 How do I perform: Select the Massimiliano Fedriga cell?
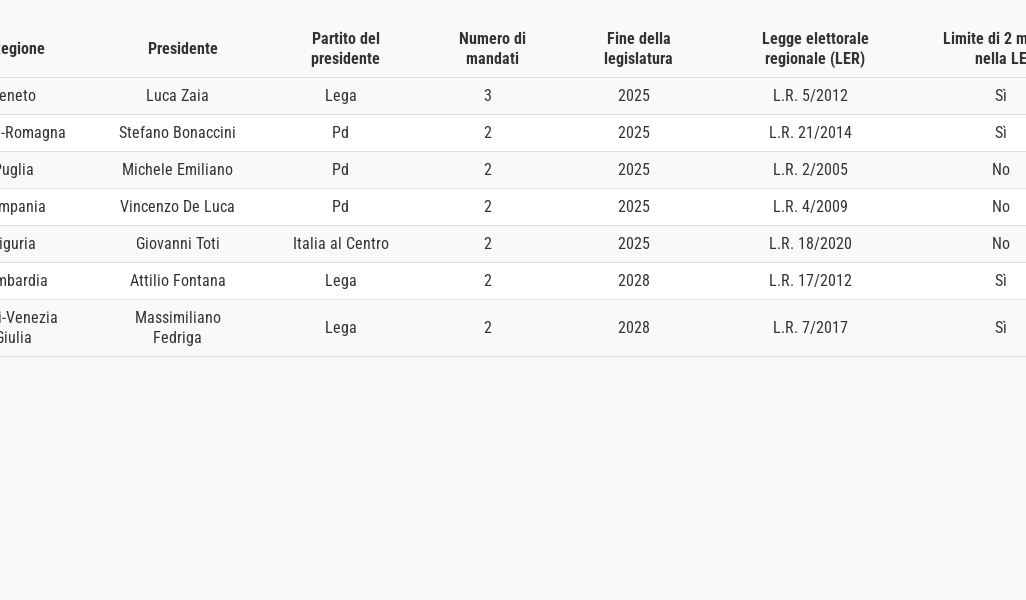point(177,328)
